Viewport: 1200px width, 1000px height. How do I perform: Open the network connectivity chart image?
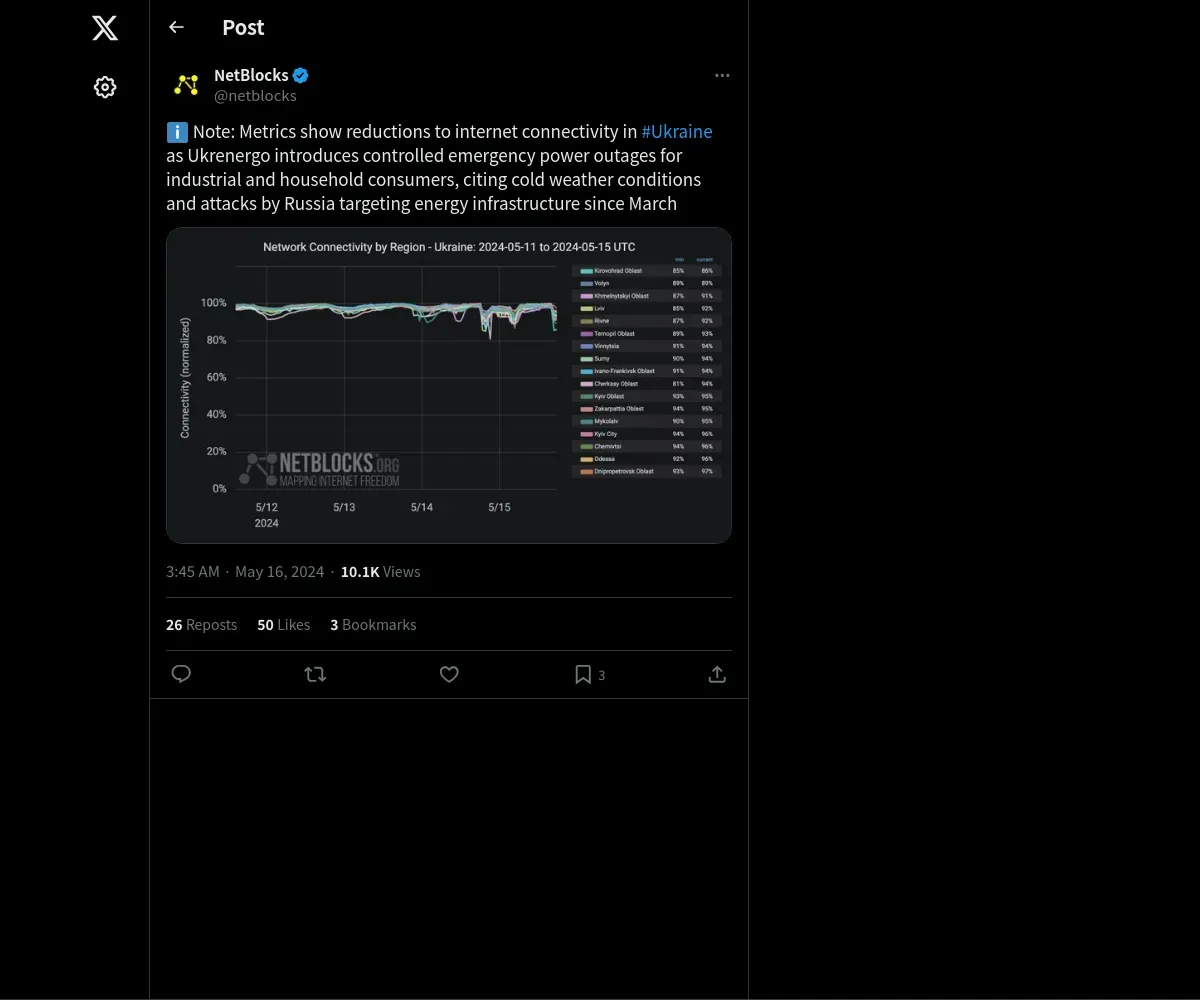[x=449, y=385]
